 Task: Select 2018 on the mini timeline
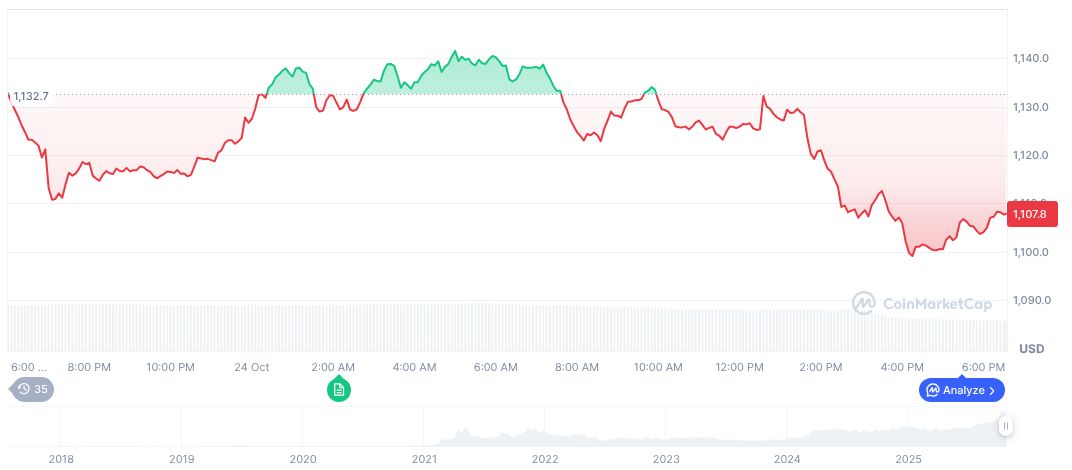click(61, 460)
